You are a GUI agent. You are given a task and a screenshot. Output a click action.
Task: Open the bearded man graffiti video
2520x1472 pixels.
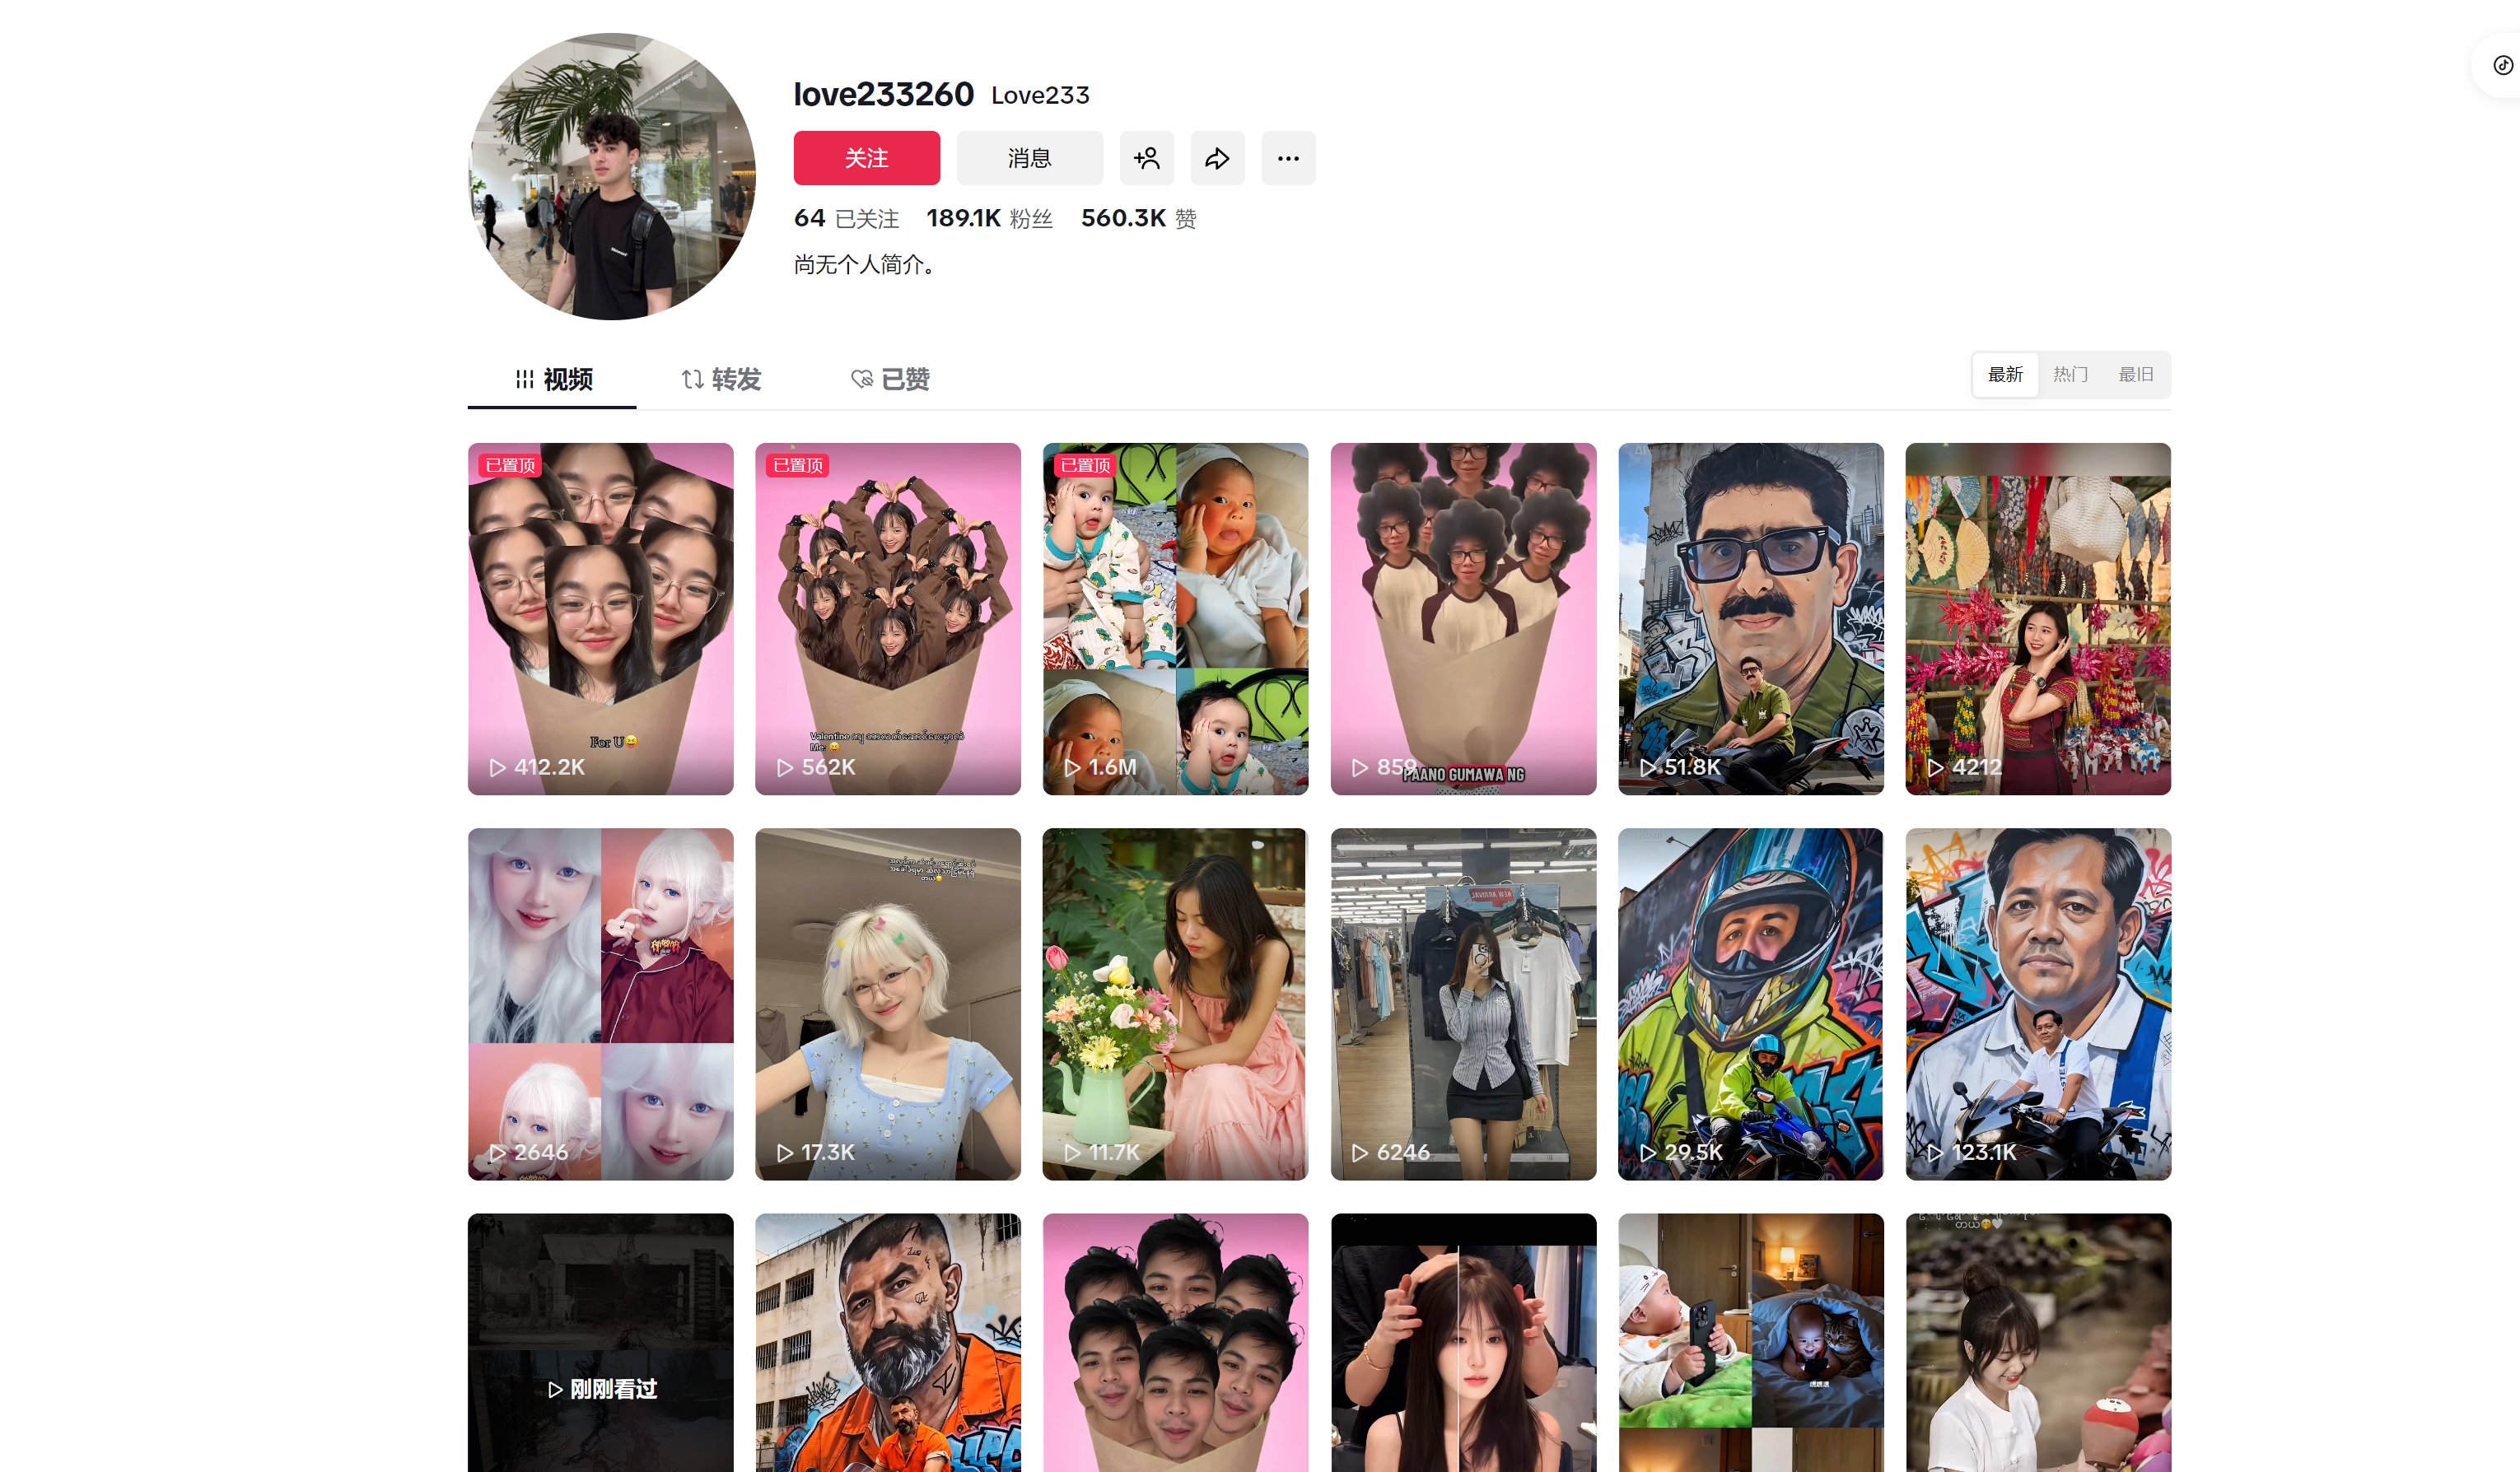click(x=888, y=1343)
